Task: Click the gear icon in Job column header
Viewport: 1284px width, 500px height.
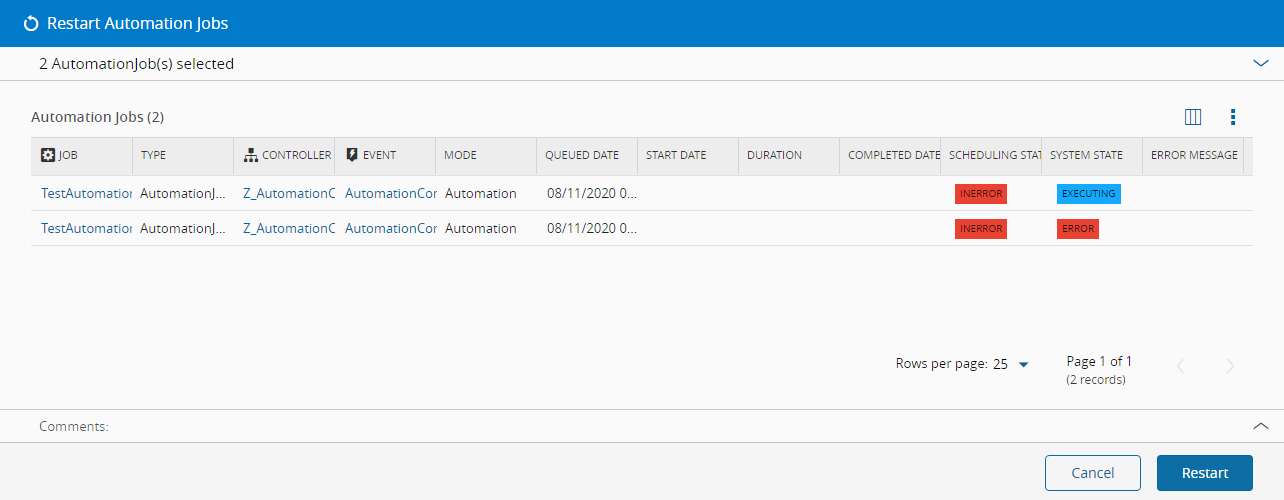Action: click(48, 155)
